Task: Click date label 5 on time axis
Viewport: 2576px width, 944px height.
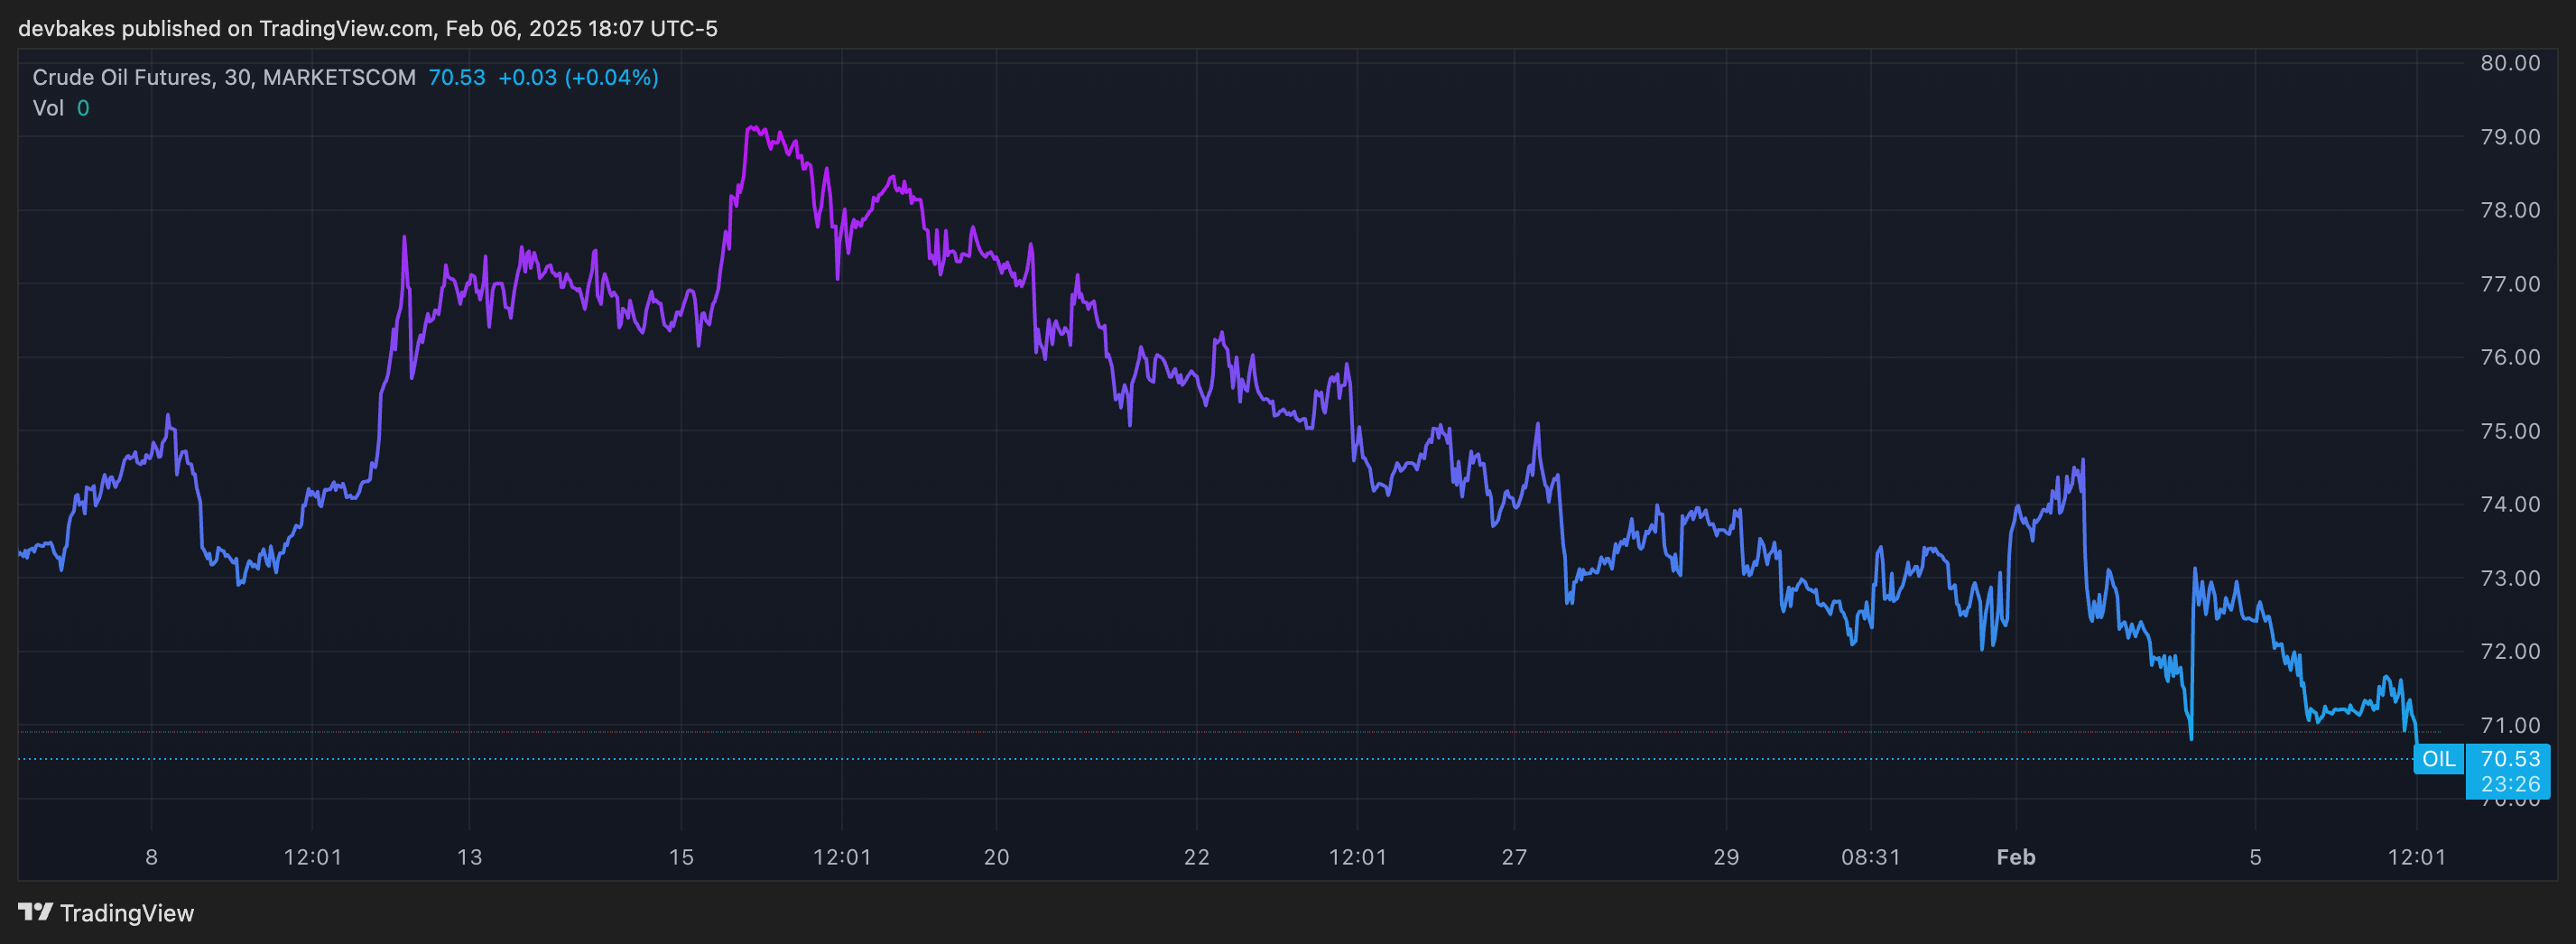Action: [2255, 857]
